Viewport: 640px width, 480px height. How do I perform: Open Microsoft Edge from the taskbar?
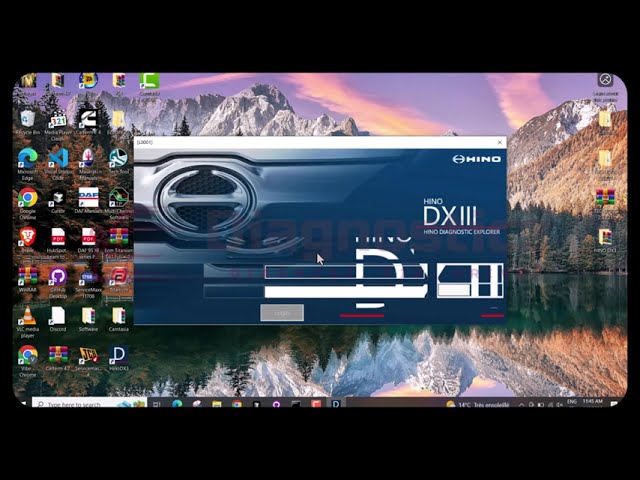(x=177, y=404)
